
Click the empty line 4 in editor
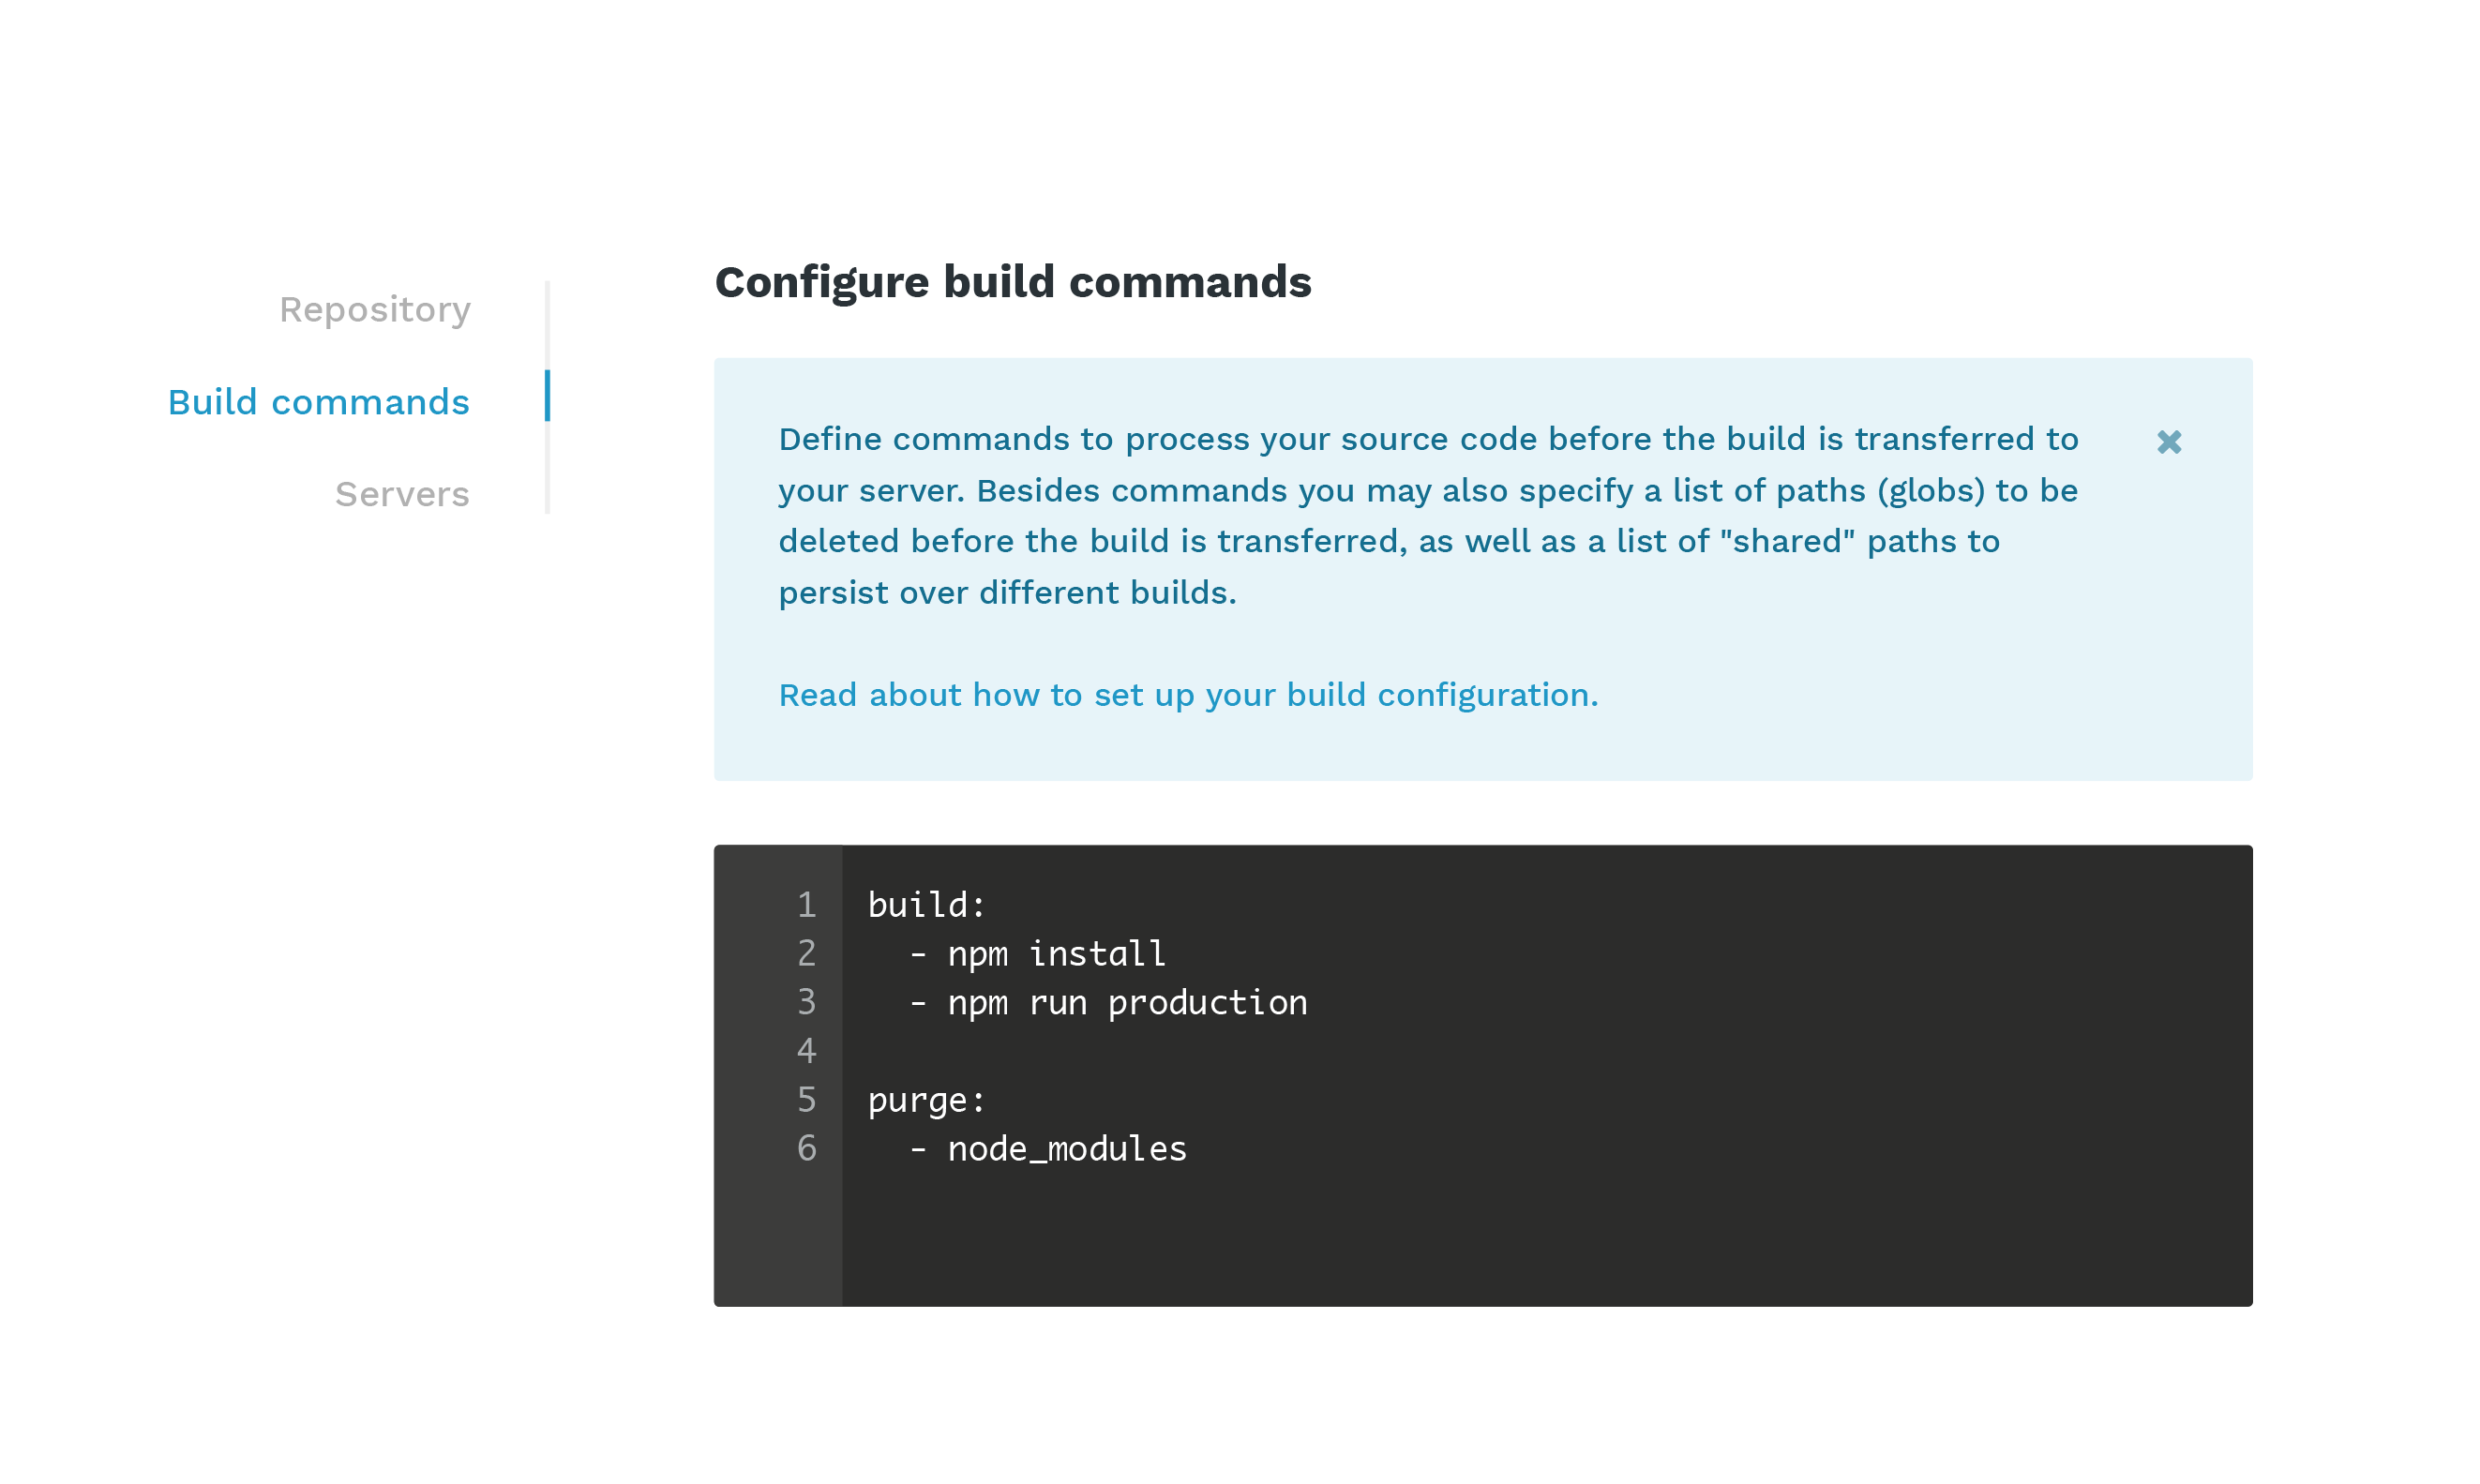coord(1000,1050)
